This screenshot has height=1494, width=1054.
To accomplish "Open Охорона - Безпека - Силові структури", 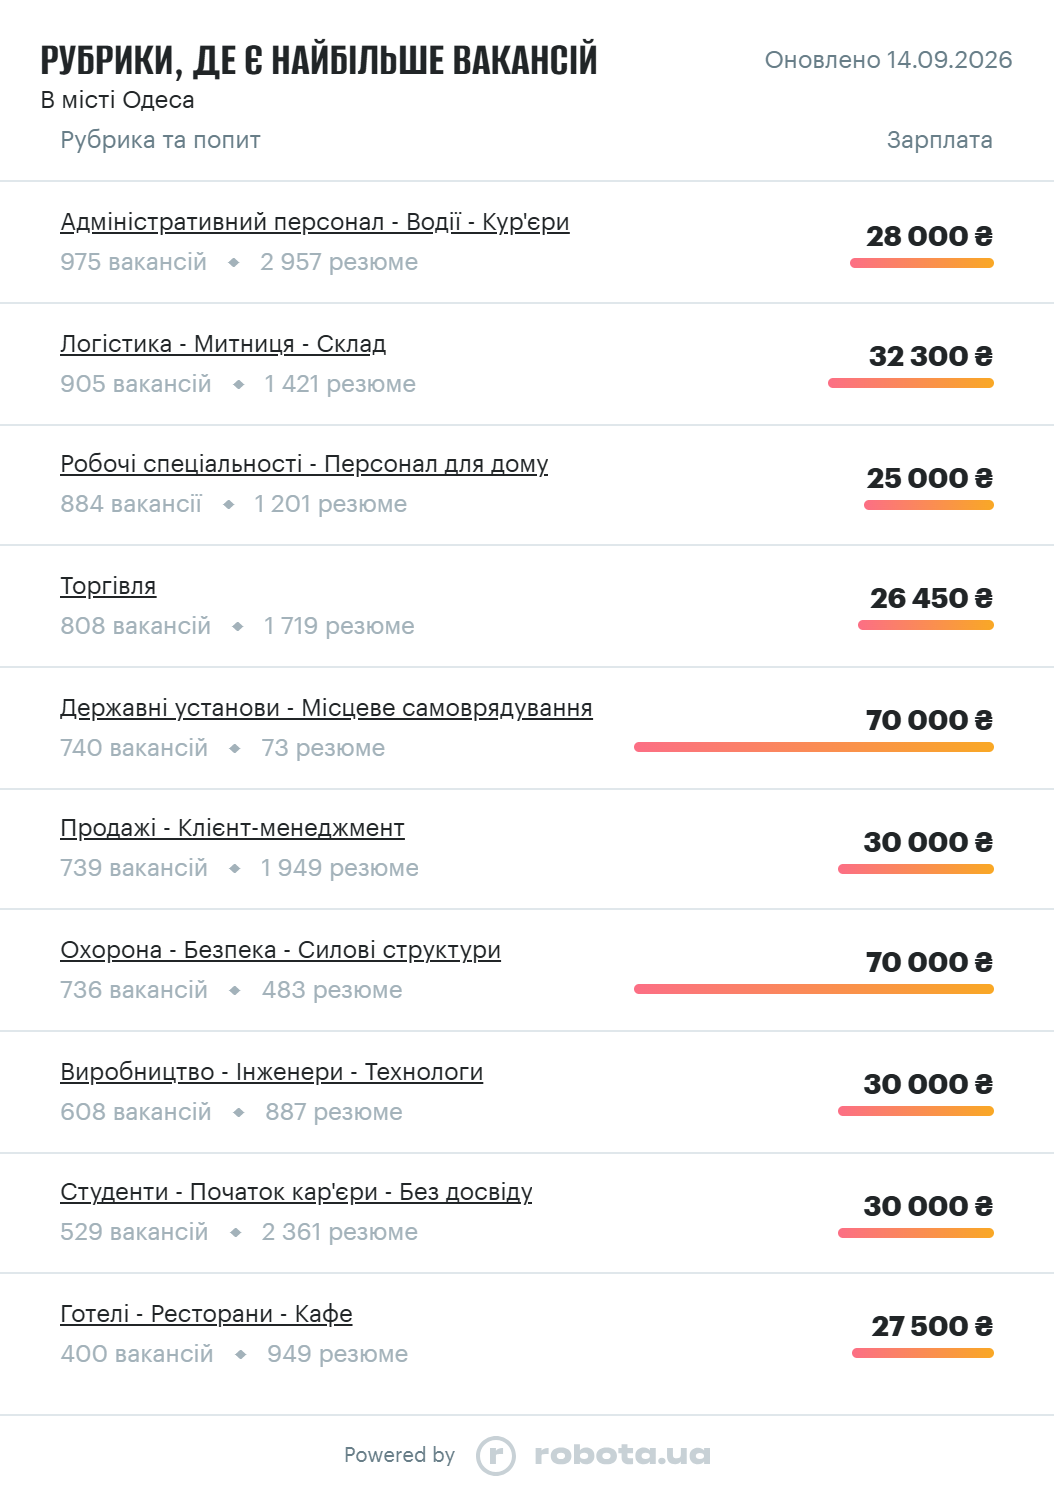I will coord(280,950).
